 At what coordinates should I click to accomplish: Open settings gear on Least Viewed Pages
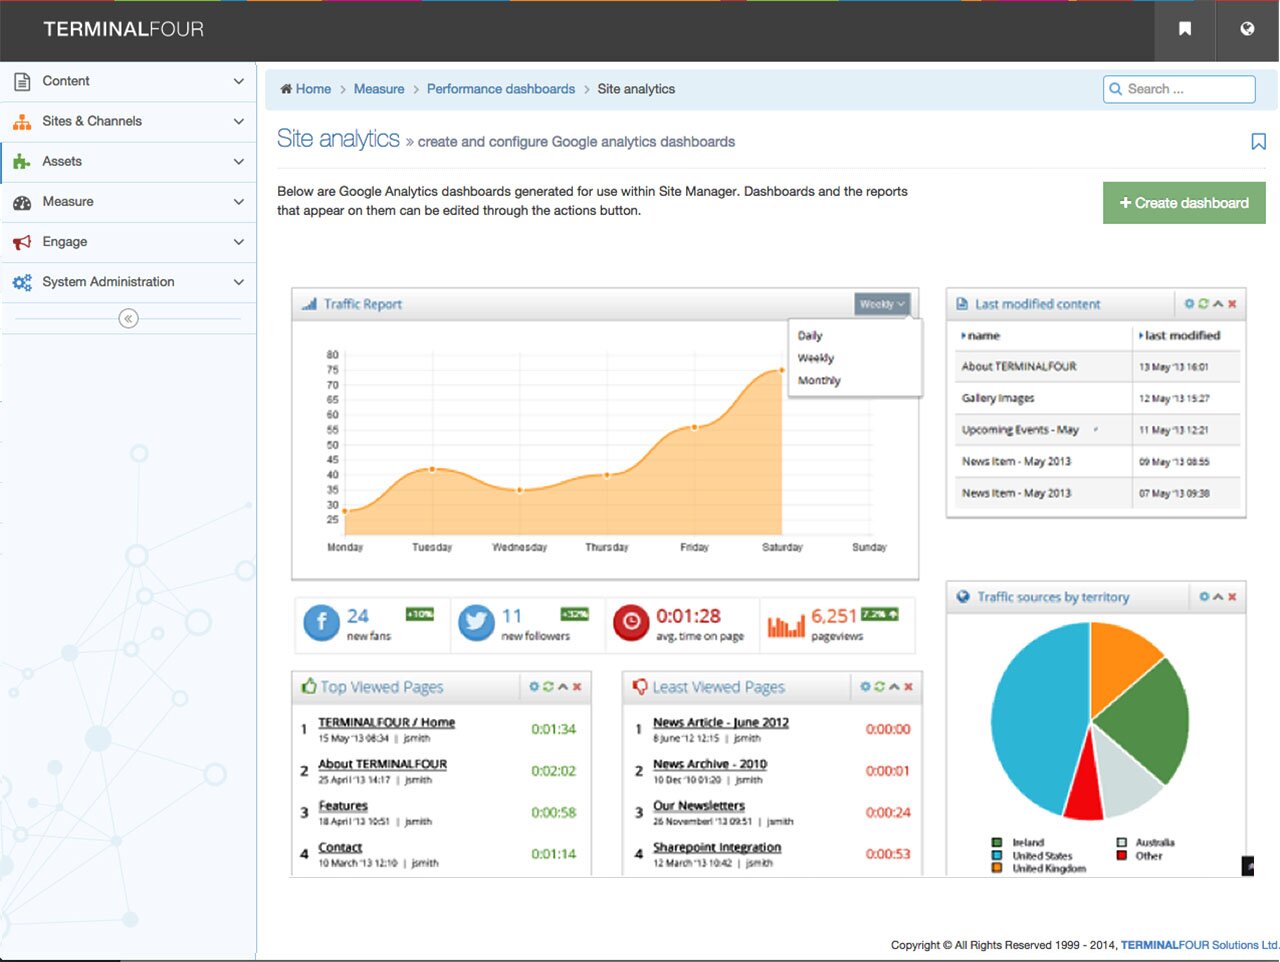pyautogui.click(x=866, y=687)
